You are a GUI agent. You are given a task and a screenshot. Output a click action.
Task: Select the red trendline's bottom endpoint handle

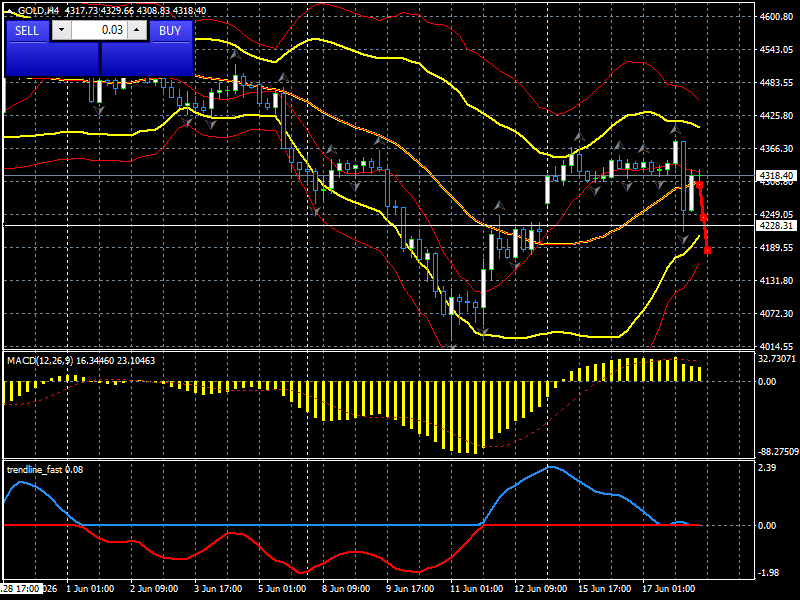point(708,251)
